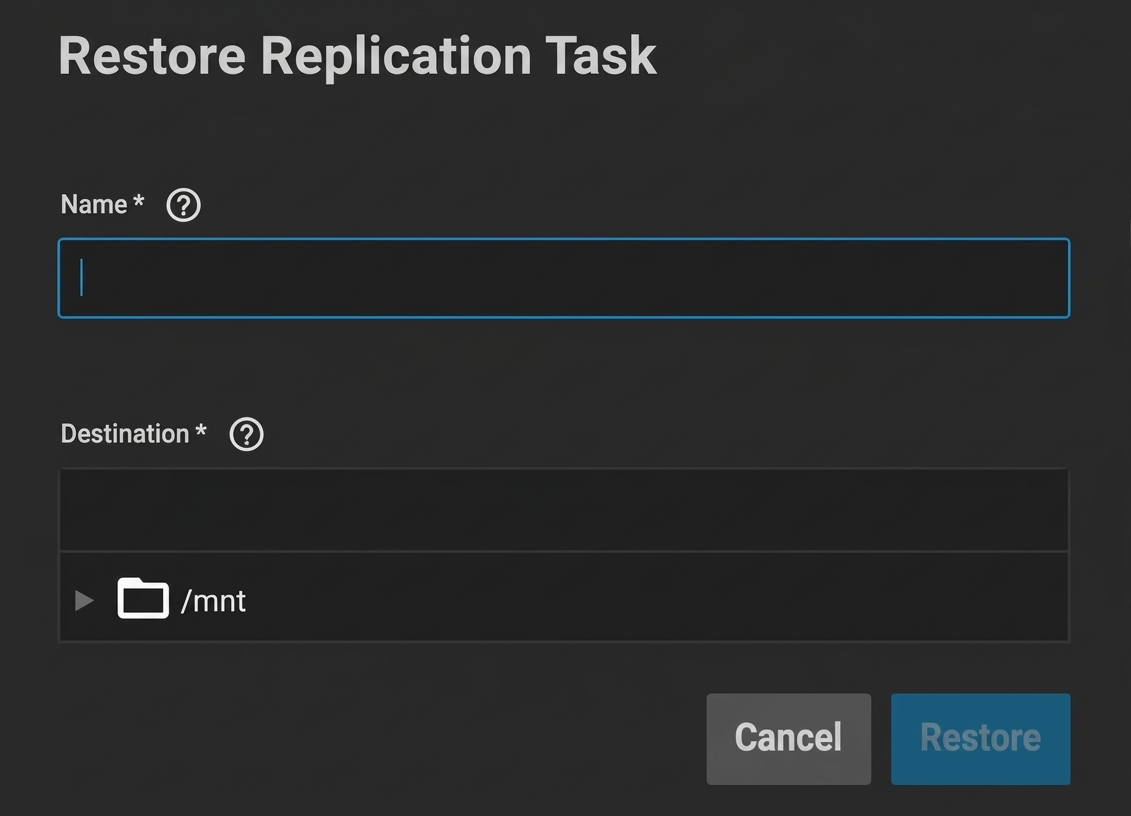Click the Destination path input box

coord(564,510)
